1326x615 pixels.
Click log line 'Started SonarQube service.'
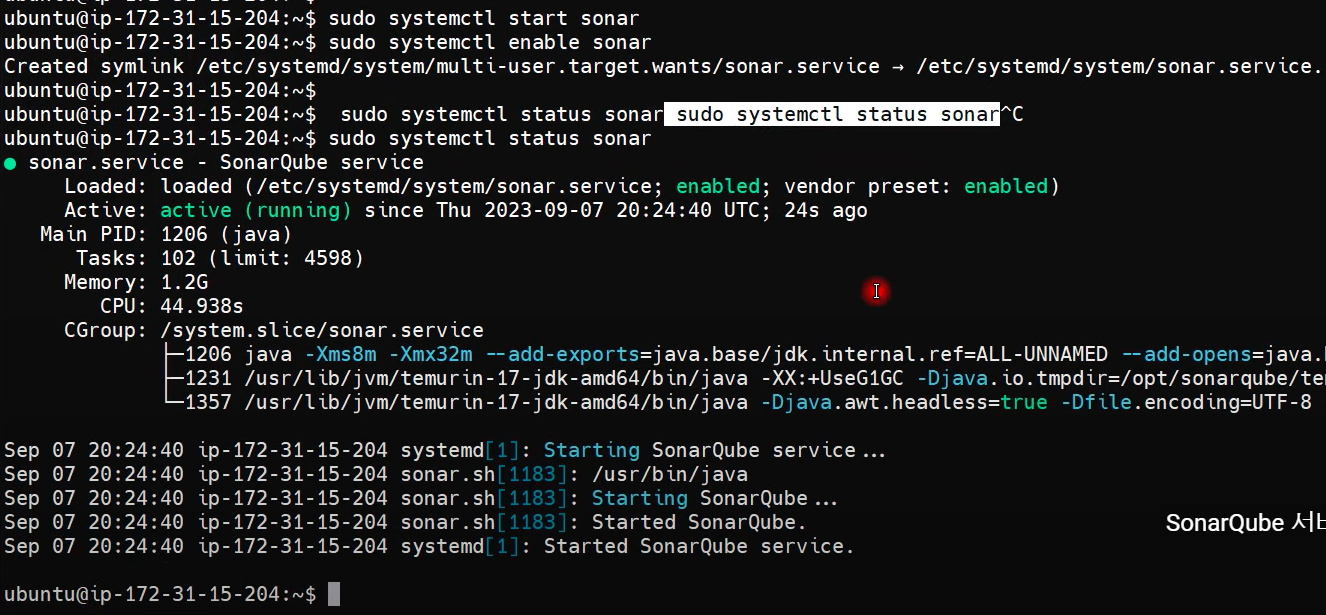click(x=430, y=546)
